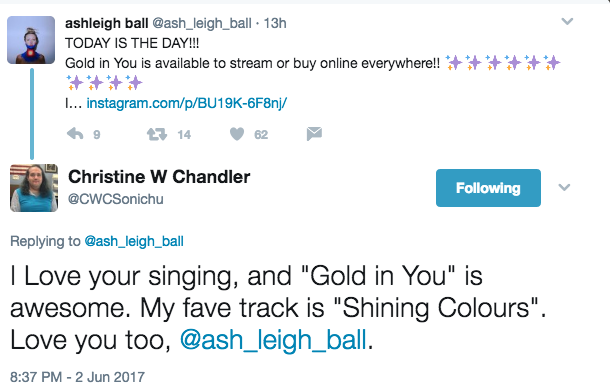Click the @ash_leigh_ball mention in the reply text
Image resolution: width=610 pixels, height=388 pixels.
click(x=273, y=340)
